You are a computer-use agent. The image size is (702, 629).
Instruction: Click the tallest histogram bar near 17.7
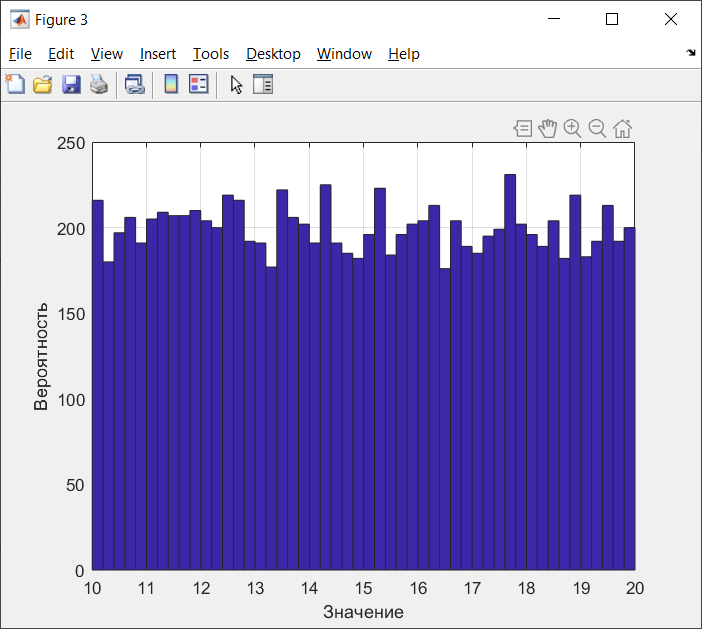(510, 372)
